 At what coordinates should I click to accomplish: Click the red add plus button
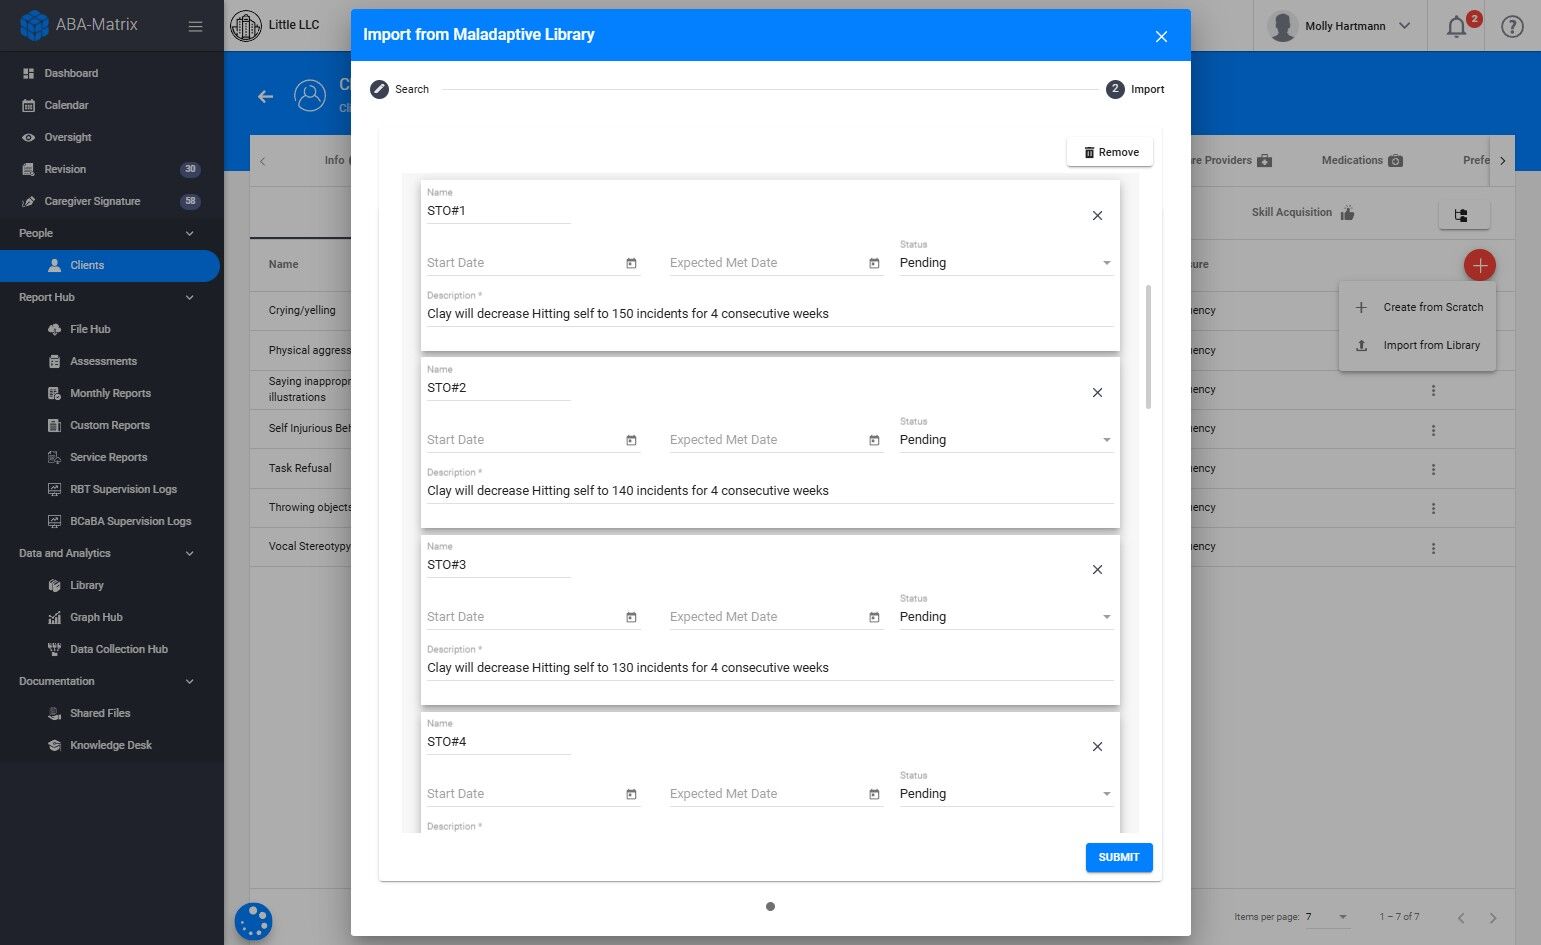pos(1480,265)
